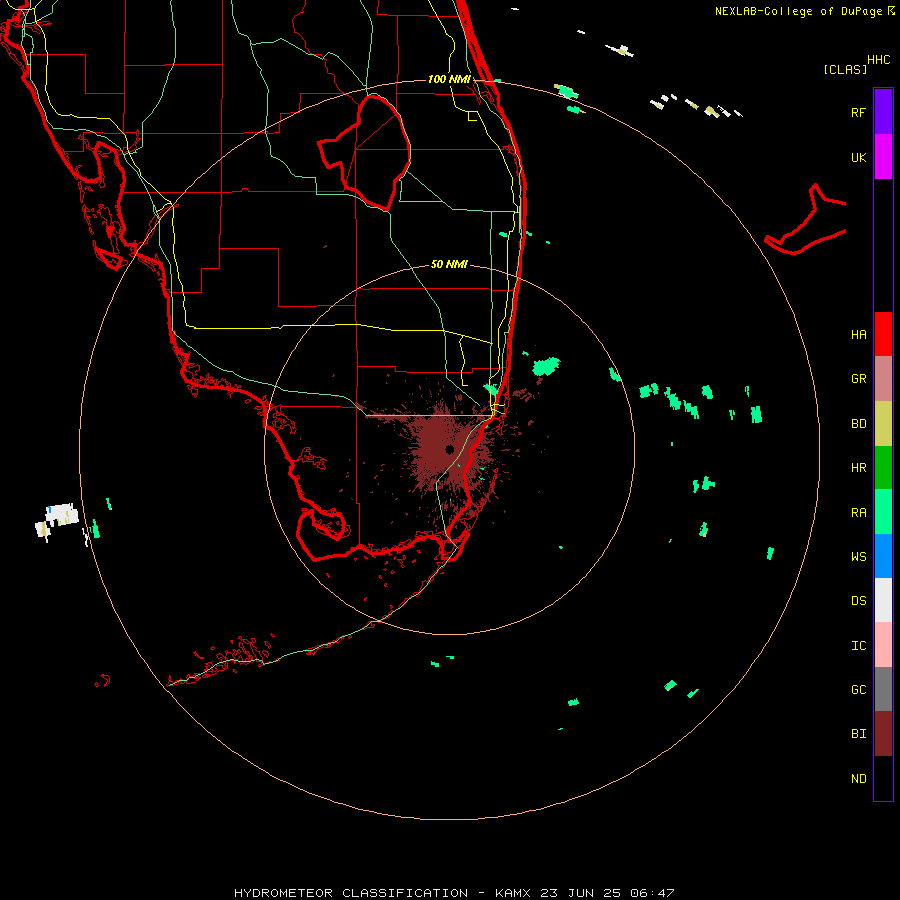This screenshot has height=900, width=900.
Task: Click the 'KAMX' radar site identifier
Action: tap(513, 893)
